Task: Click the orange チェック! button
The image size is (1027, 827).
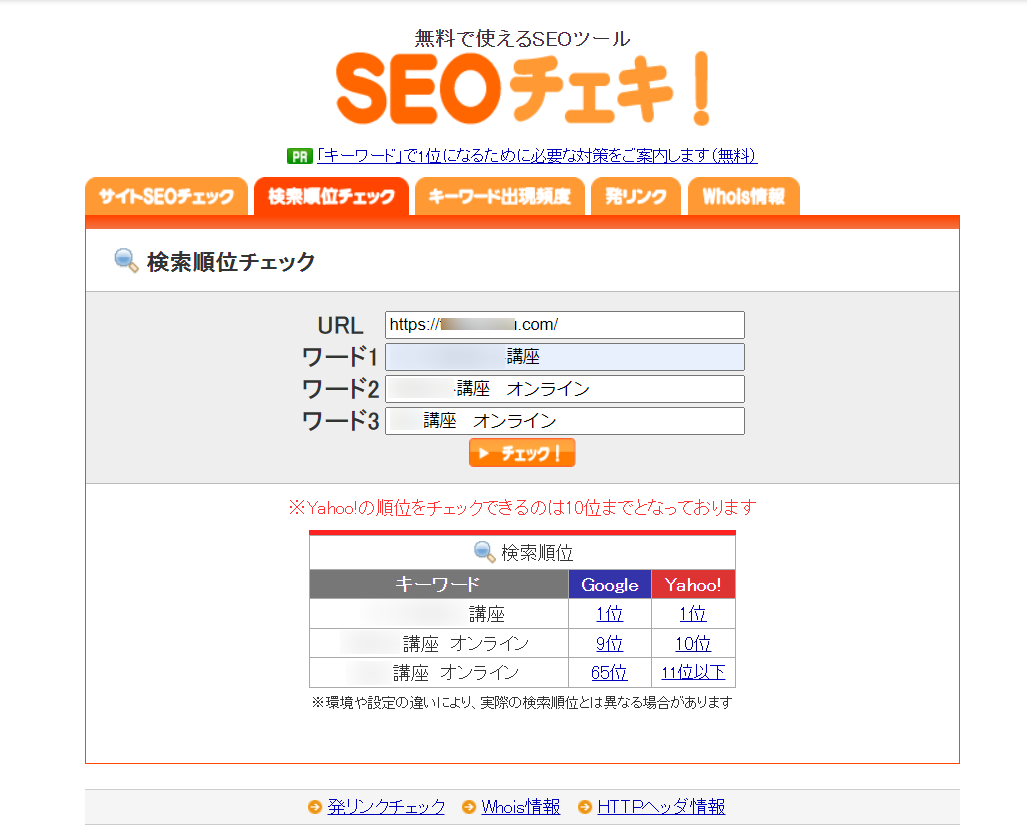Action: coord(522,453)
